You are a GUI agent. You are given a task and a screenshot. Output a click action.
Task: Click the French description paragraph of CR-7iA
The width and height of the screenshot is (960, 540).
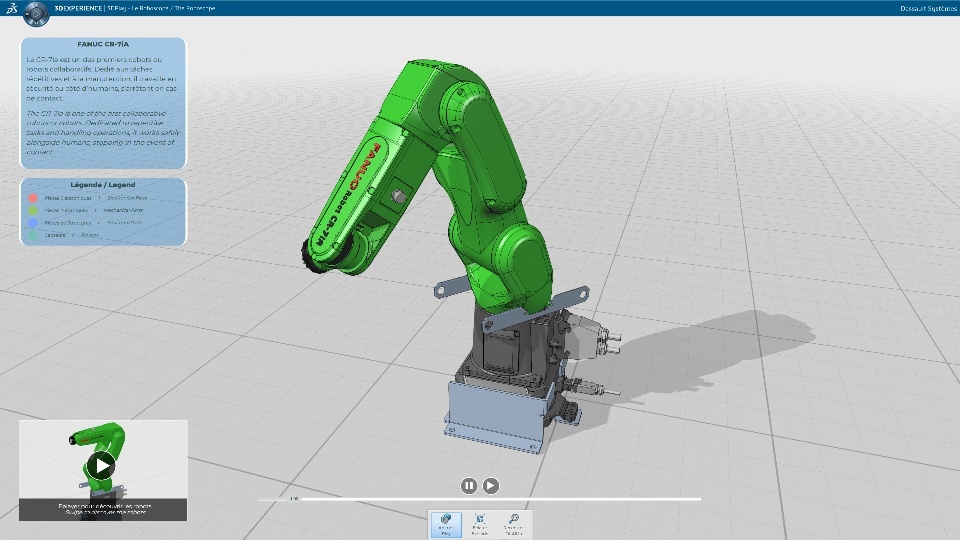click(102, 78)
